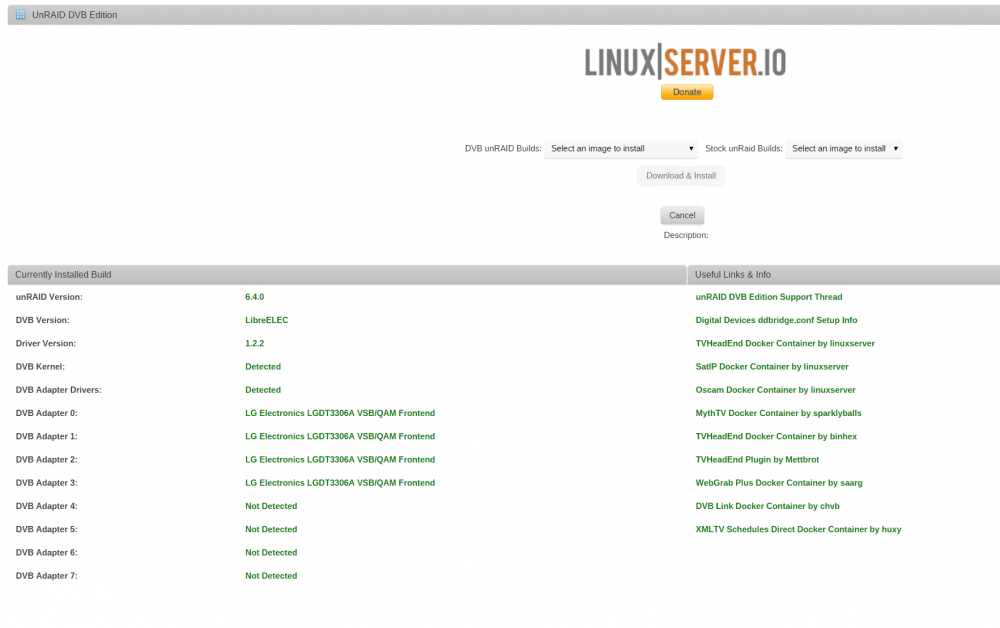
Task: Open the DVB unRAID Builds dropdown
Action: point(621,149)
